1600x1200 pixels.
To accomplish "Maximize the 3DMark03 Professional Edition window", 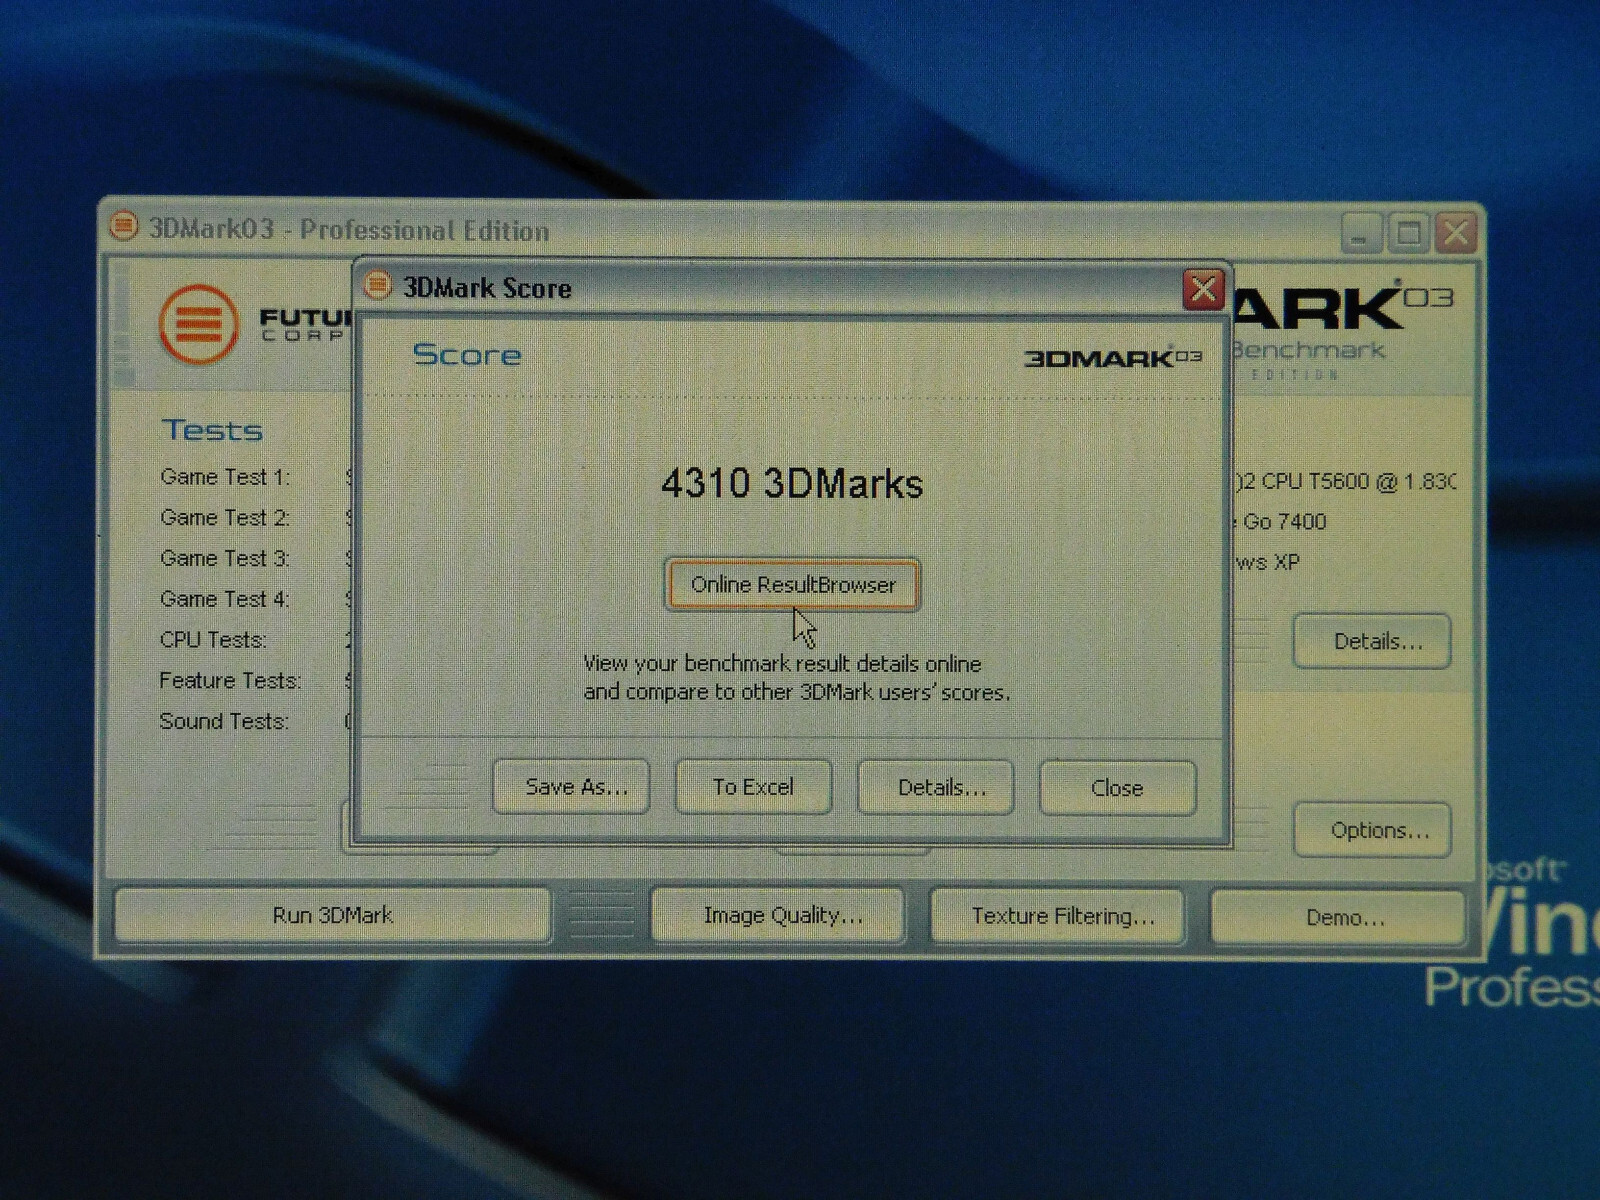I will pyautogui.click(x=1409, y=235).
